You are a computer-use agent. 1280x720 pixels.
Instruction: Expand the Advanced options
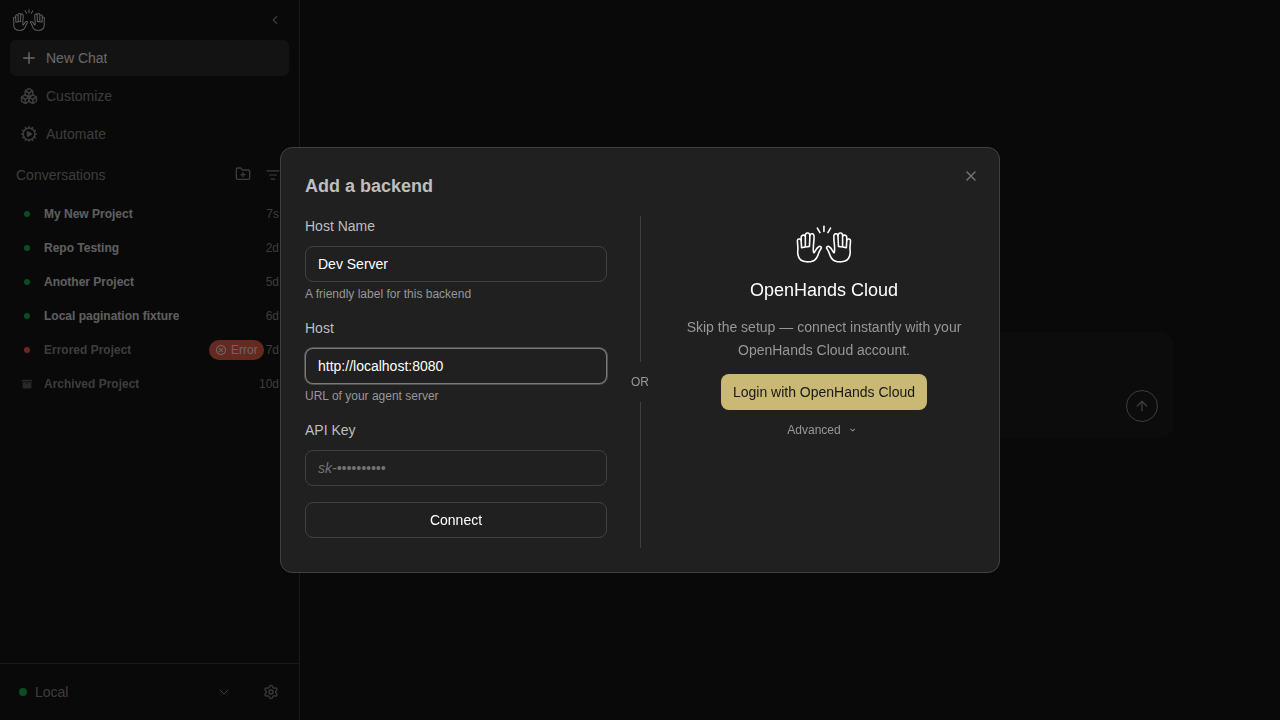click(x=822, y=430)
